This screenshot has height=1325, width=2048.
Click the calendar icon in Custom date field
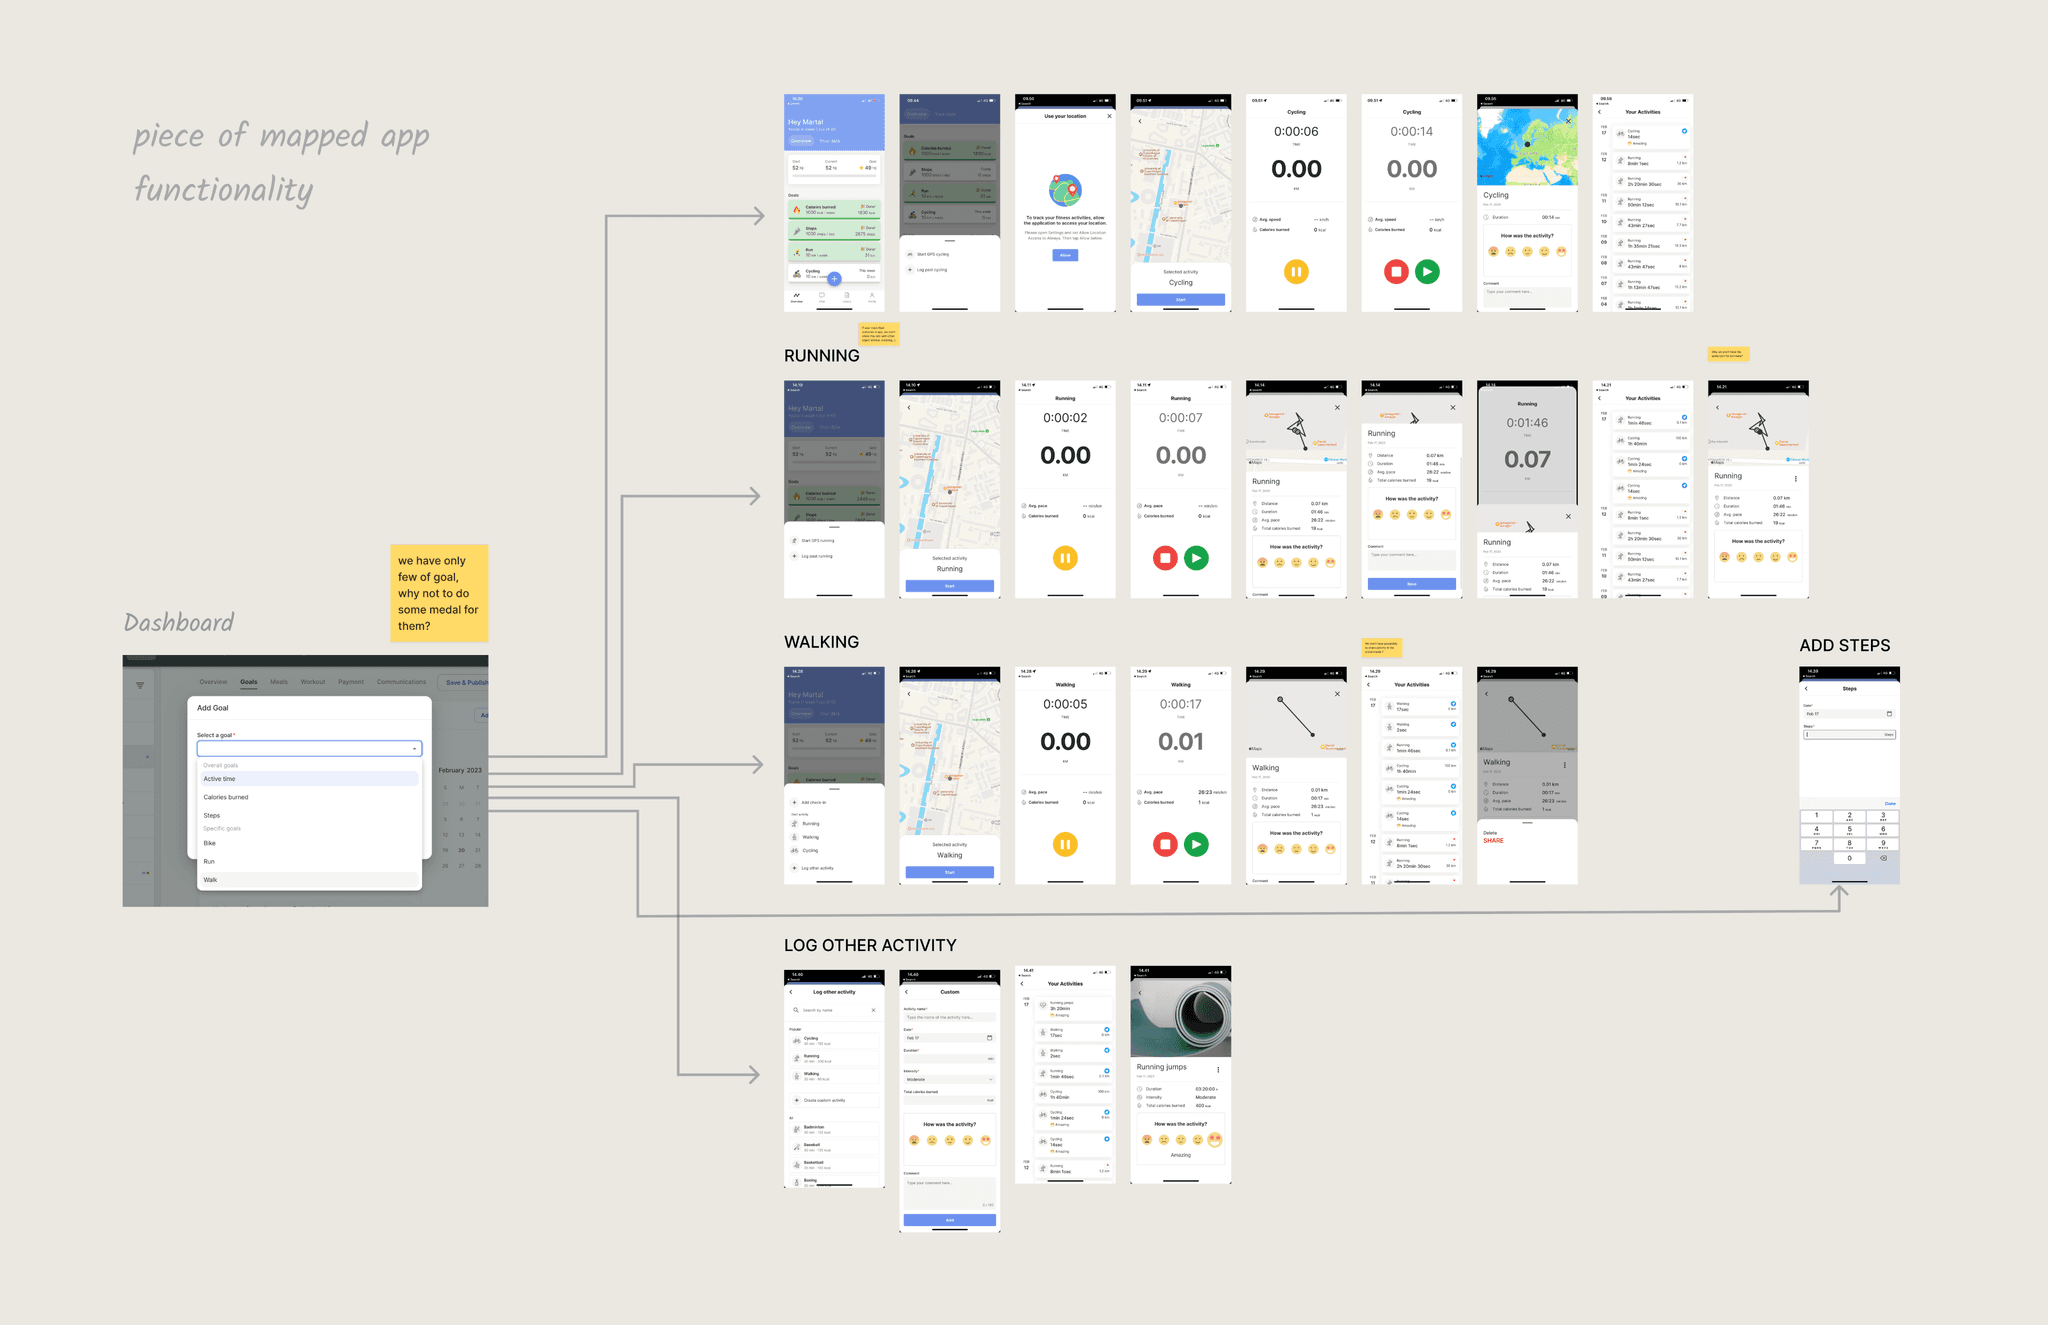(989, 1038)
